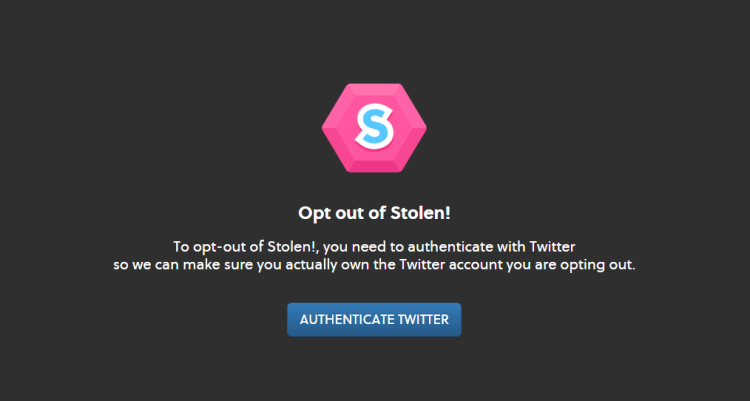Click the white S letter inside the logo
Screen dimensions: 750x401
tap(373, 128)
